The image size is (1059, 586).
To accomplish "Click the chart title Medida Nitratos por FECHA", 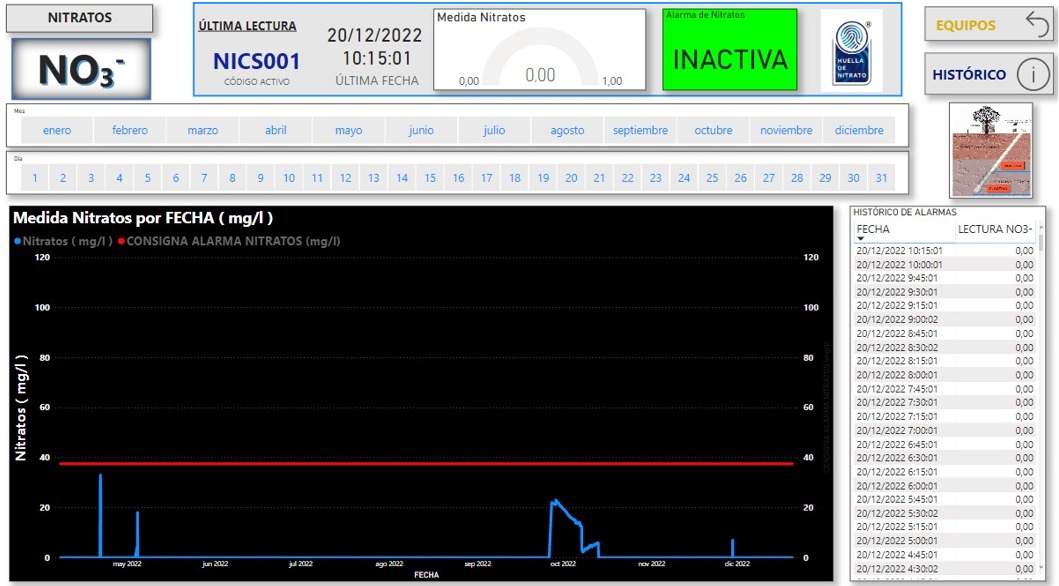I will click(x=143, y=218).
